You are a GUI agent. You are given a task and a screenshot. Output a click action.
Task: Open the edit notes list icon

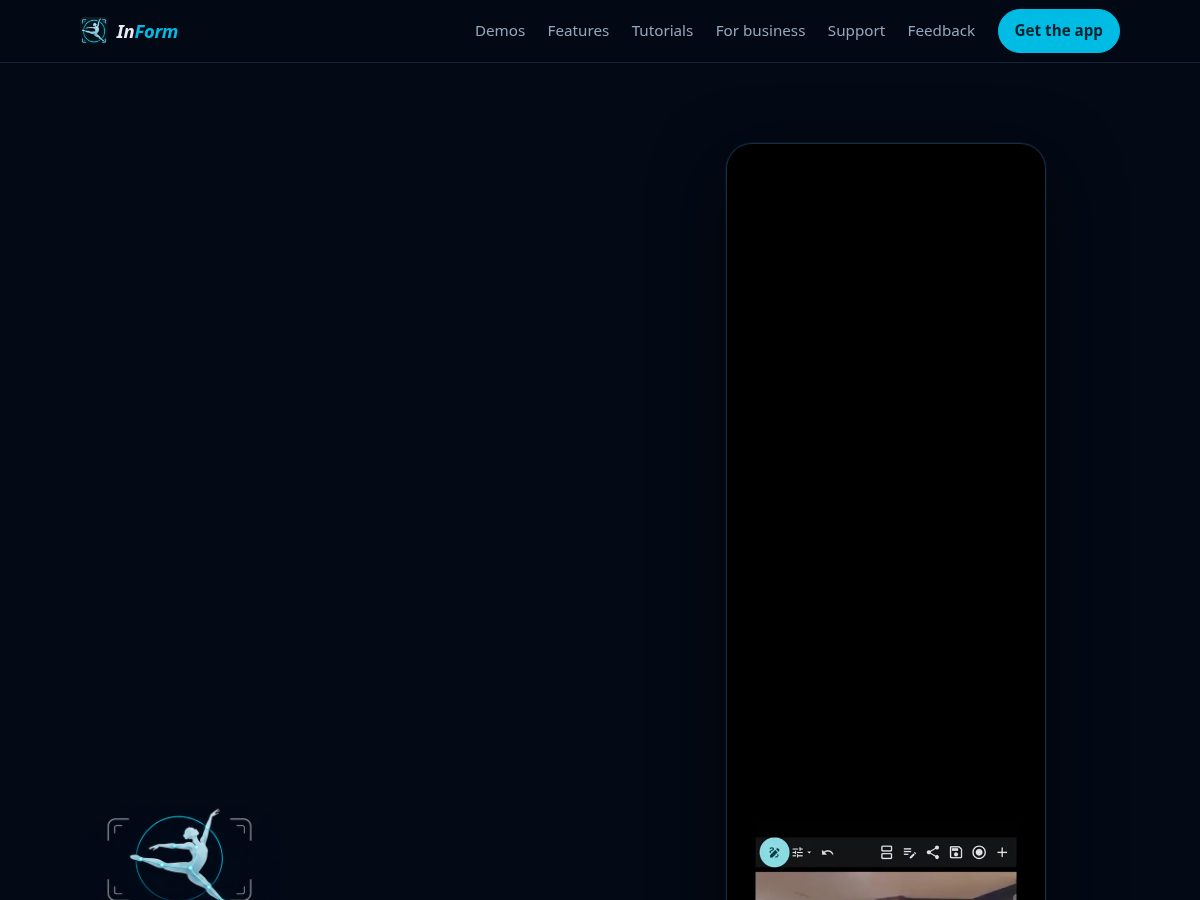point(909,852)
